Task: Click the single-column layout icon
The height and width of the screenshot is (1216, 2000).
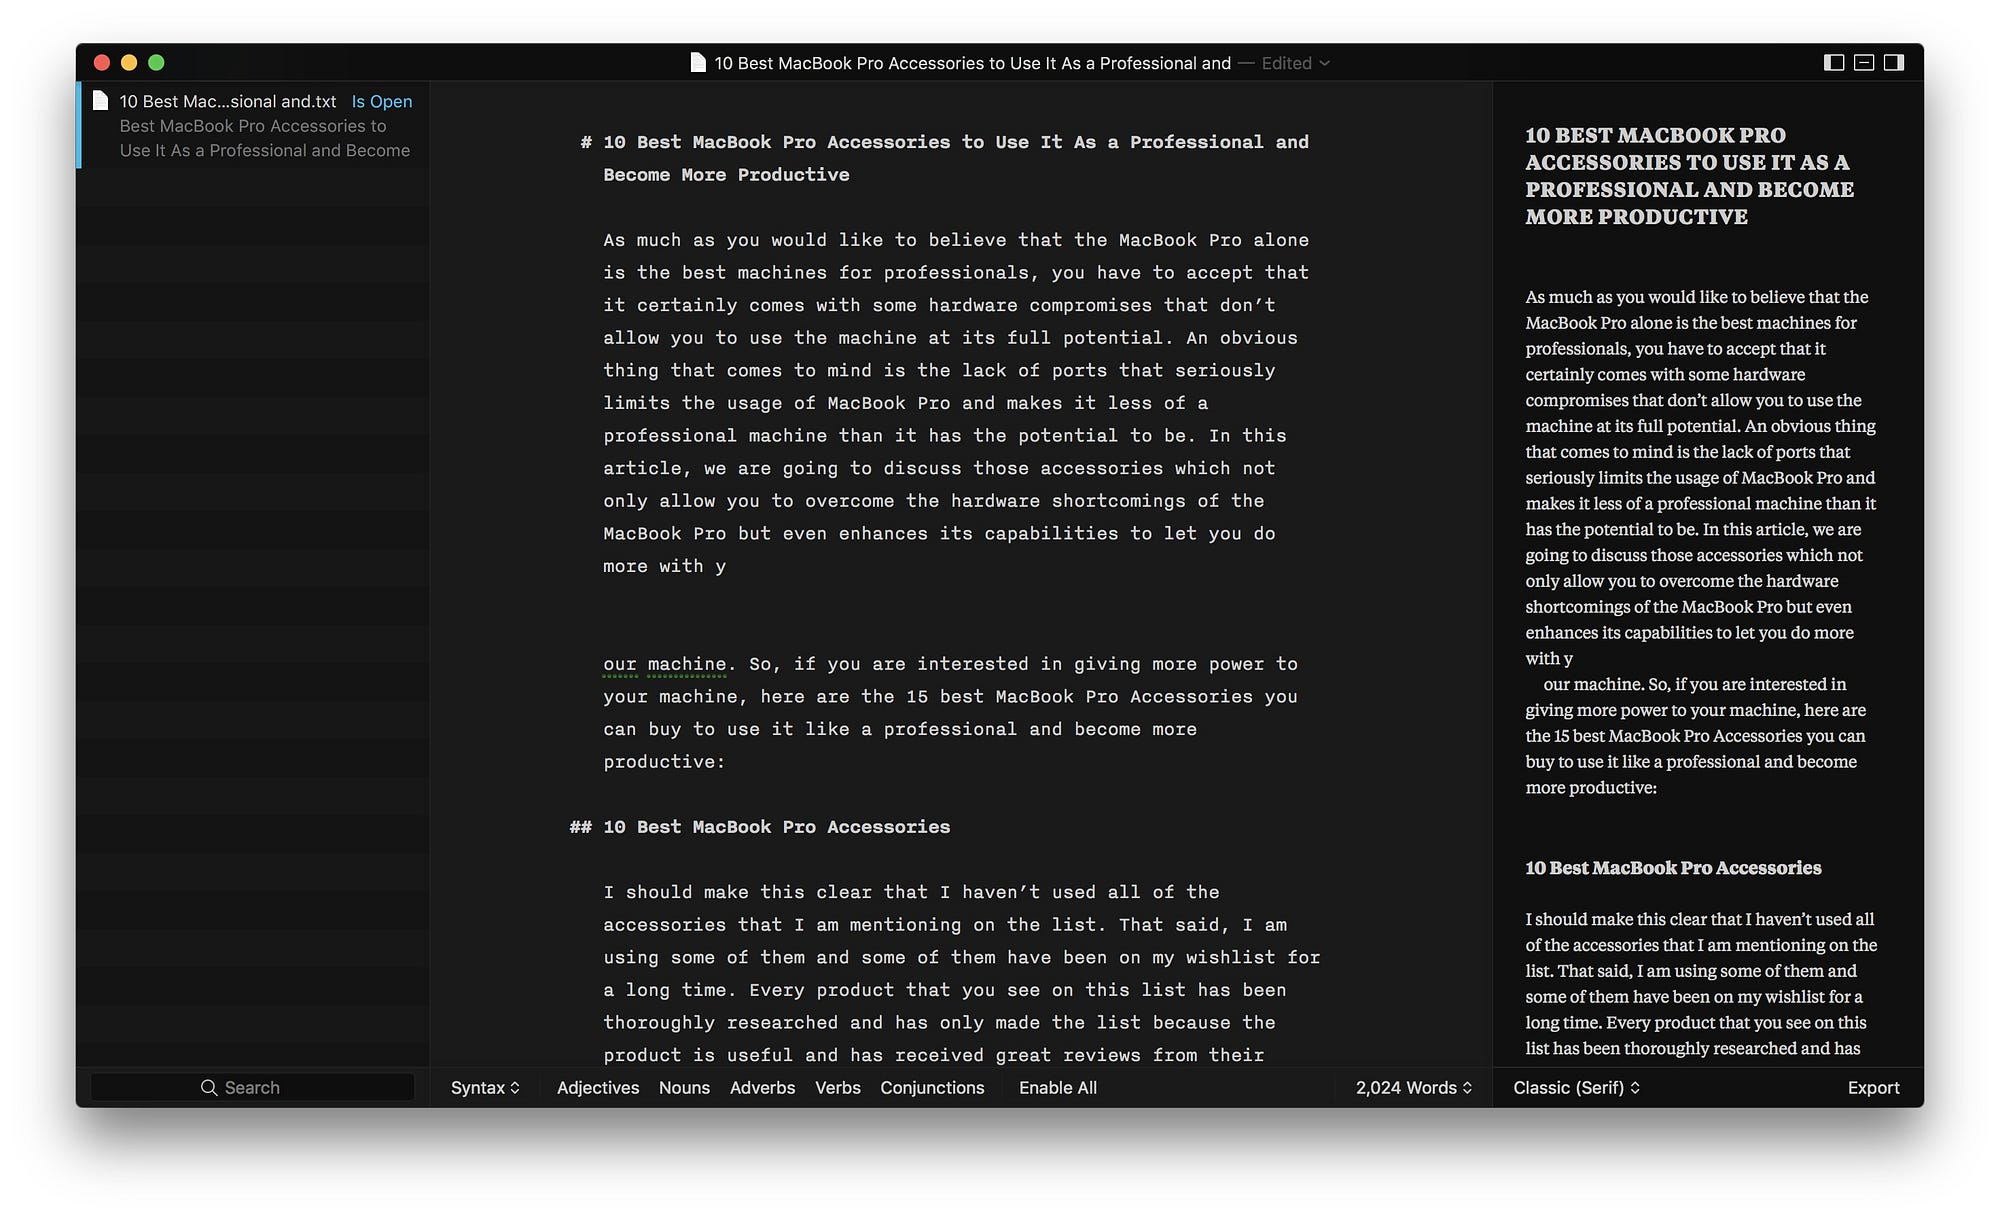Action: pos(1864,63)
